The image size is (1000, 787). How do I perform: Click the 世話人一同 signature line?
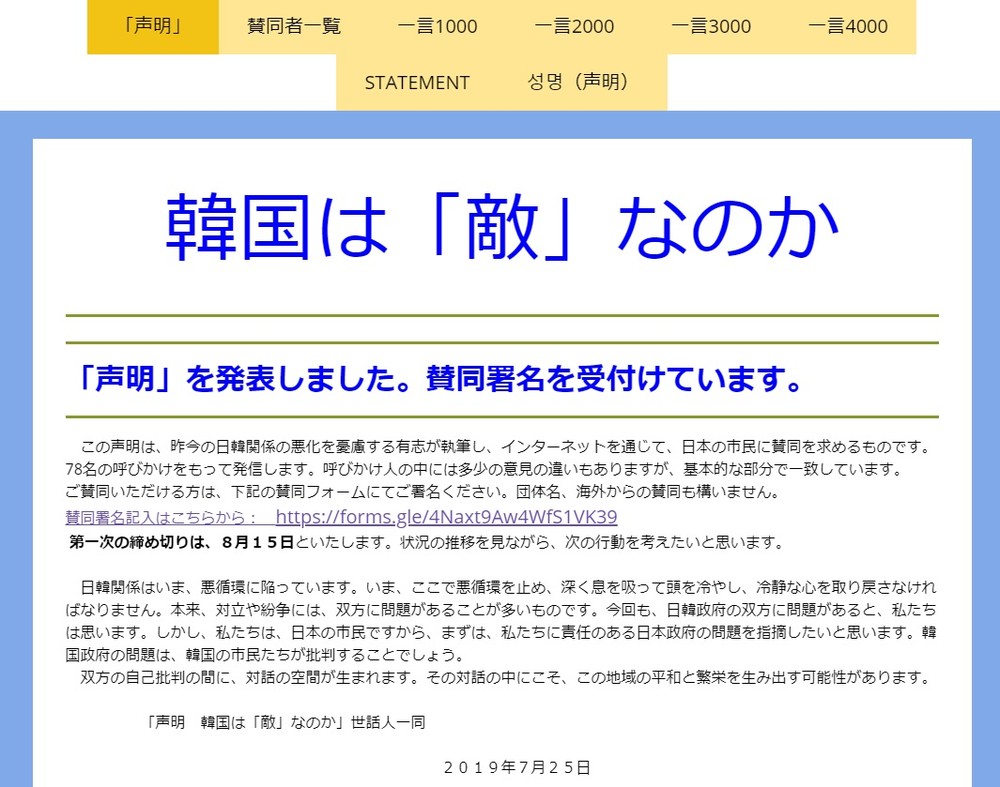pos(285,722)
